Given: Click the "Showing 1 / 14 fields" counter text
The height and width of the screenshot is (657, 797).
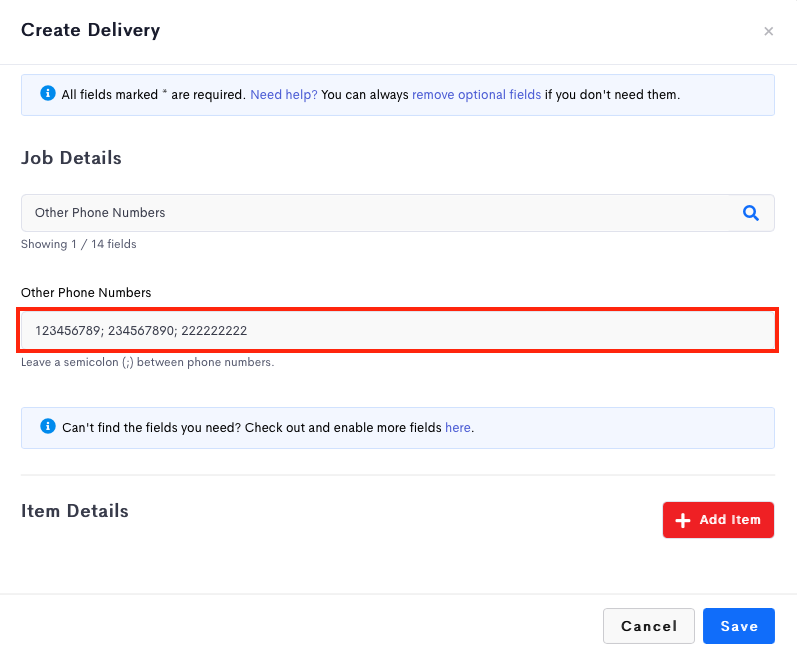Looking at the screenshot, I should [x=79, y=244].
